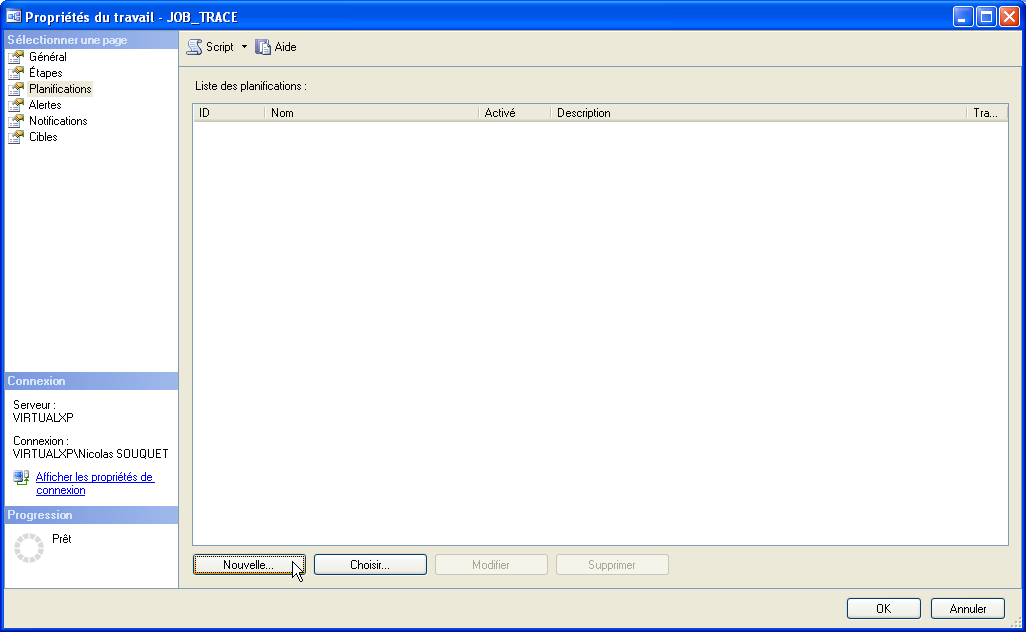The image size is (1026, 632).
Task: Go to the Alertes page
Action: tap(45, 105)
